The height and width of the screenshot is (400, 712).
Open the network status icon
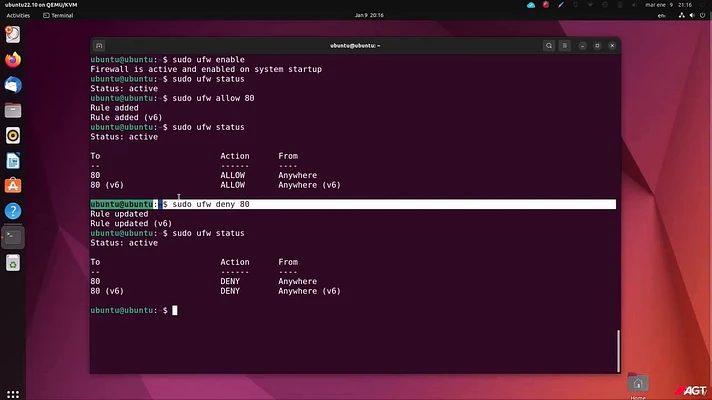click(682, 15)
